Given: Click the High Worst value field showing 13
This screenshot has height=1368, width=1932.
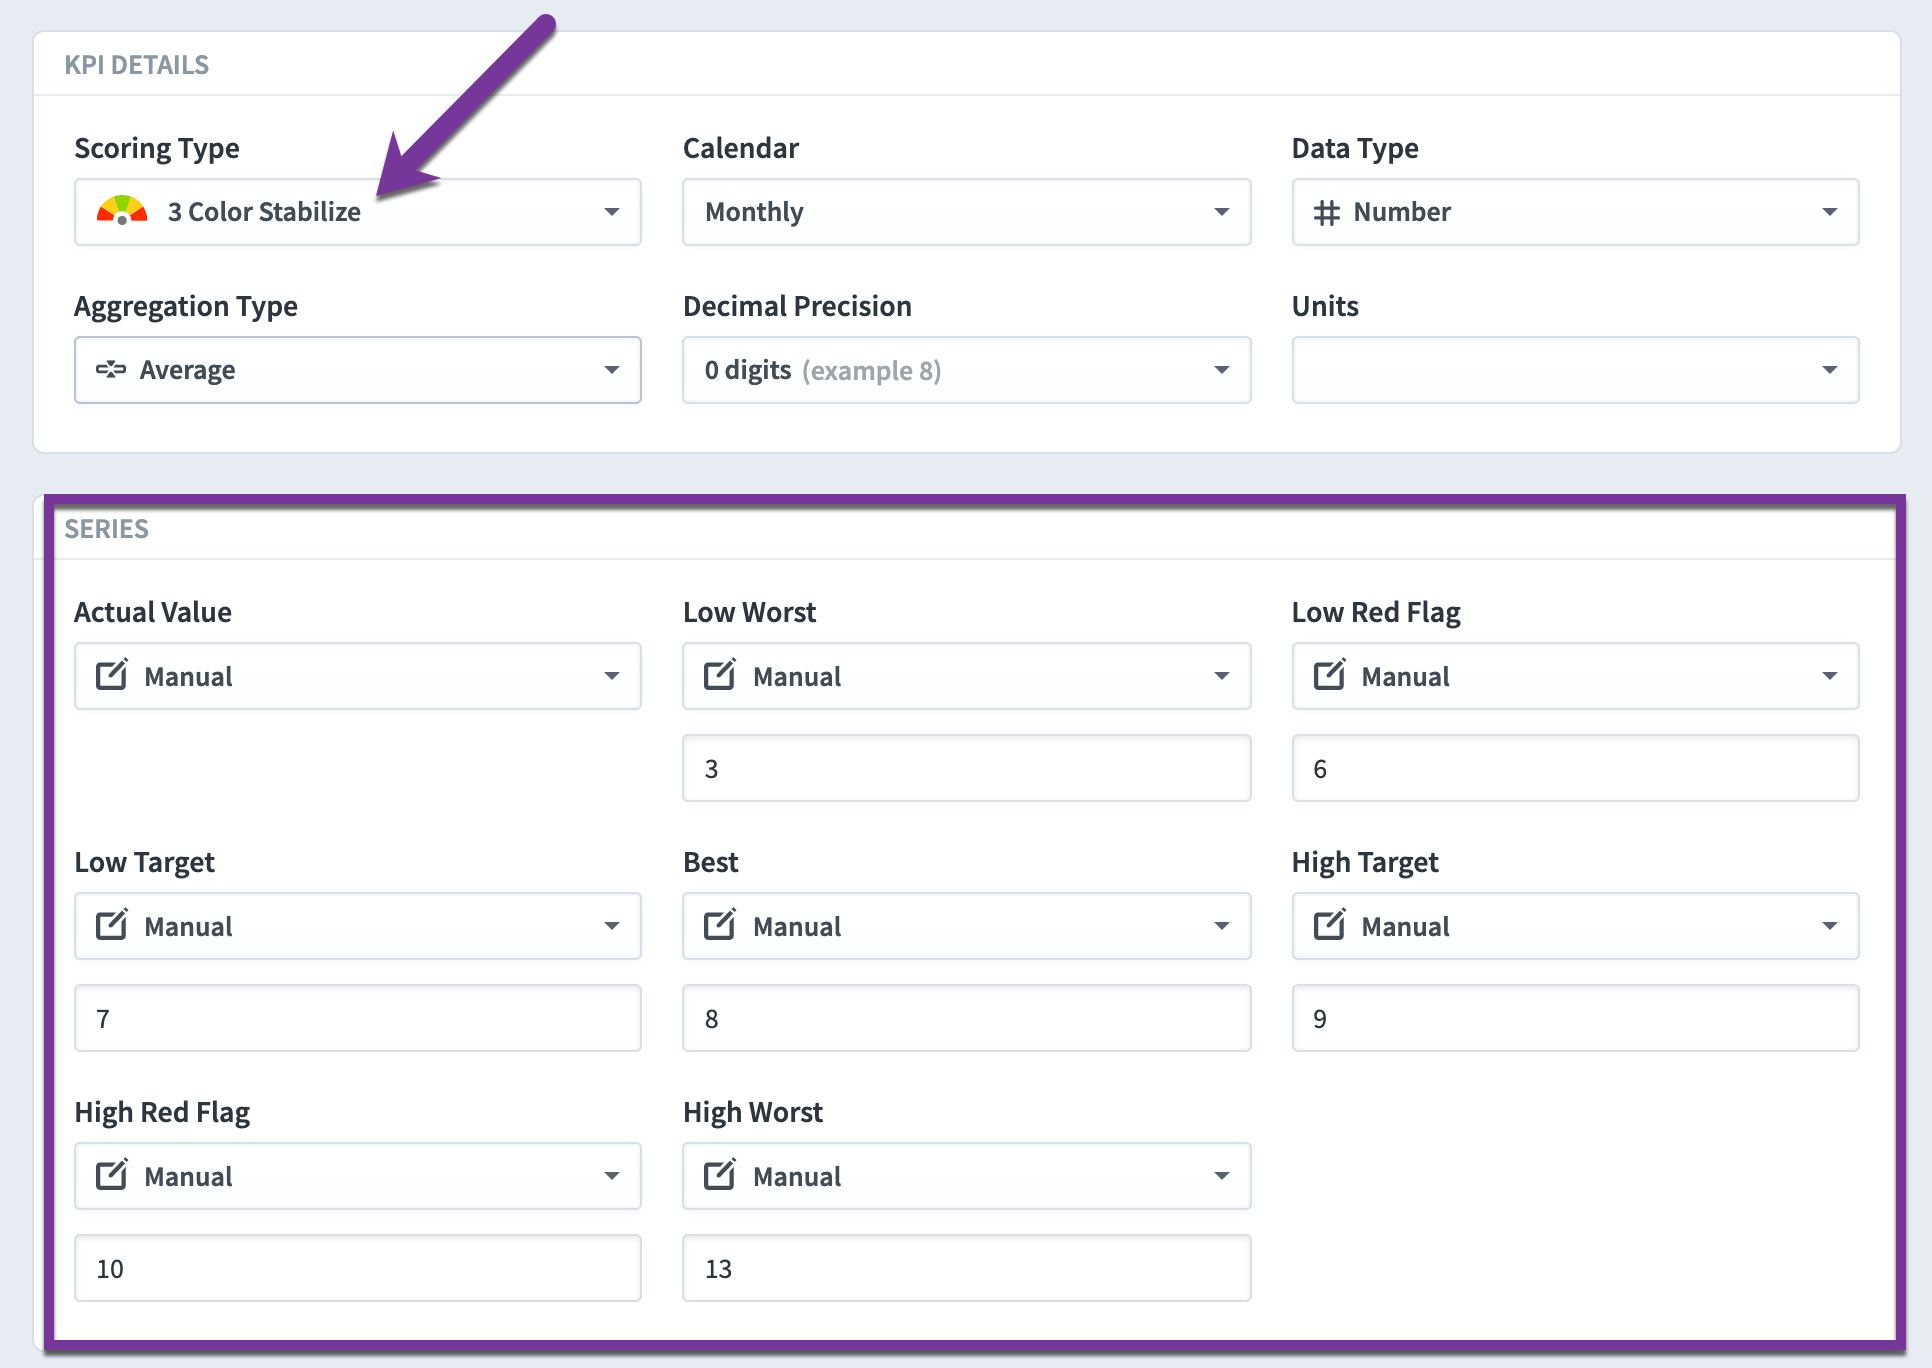Looking at the screenshot, I should [966, 1268].
